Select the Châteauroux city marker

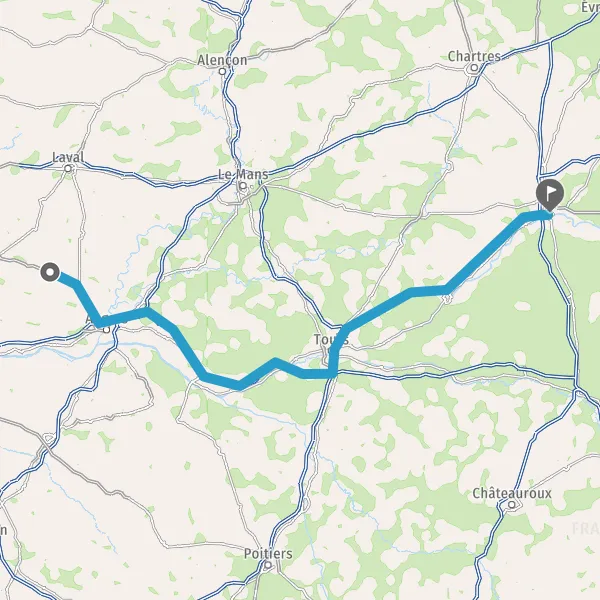tap(512, 505)
